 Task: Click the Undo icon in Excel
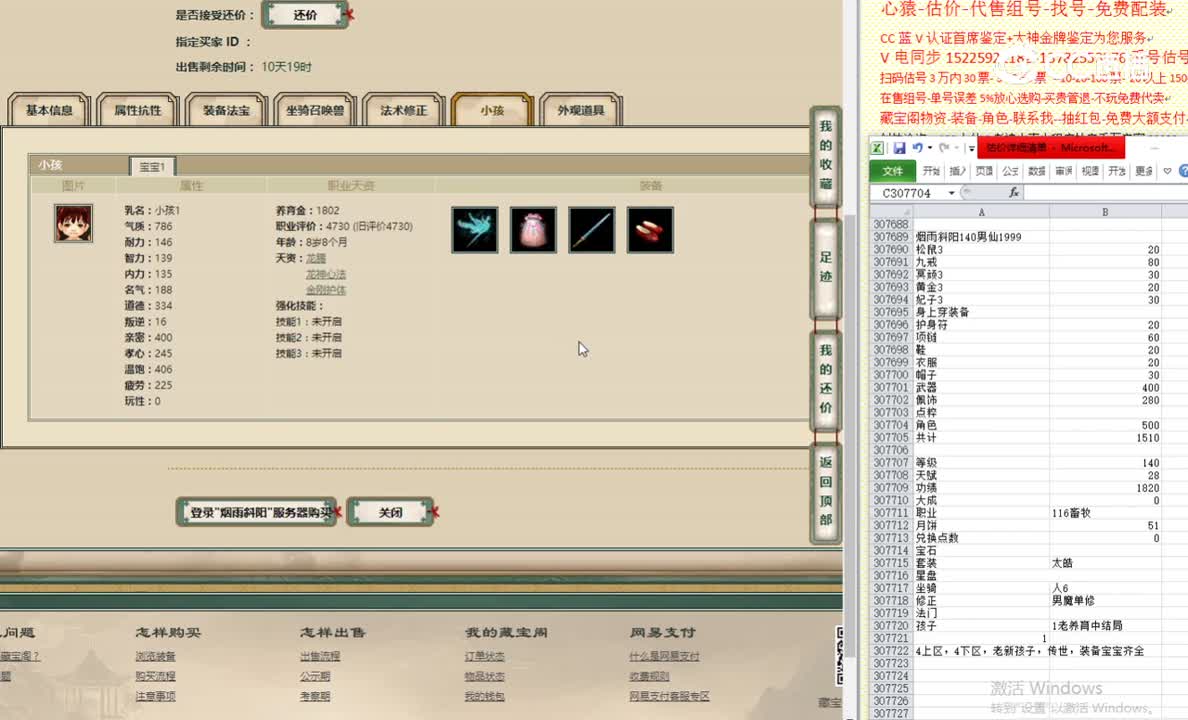[918, 148]
